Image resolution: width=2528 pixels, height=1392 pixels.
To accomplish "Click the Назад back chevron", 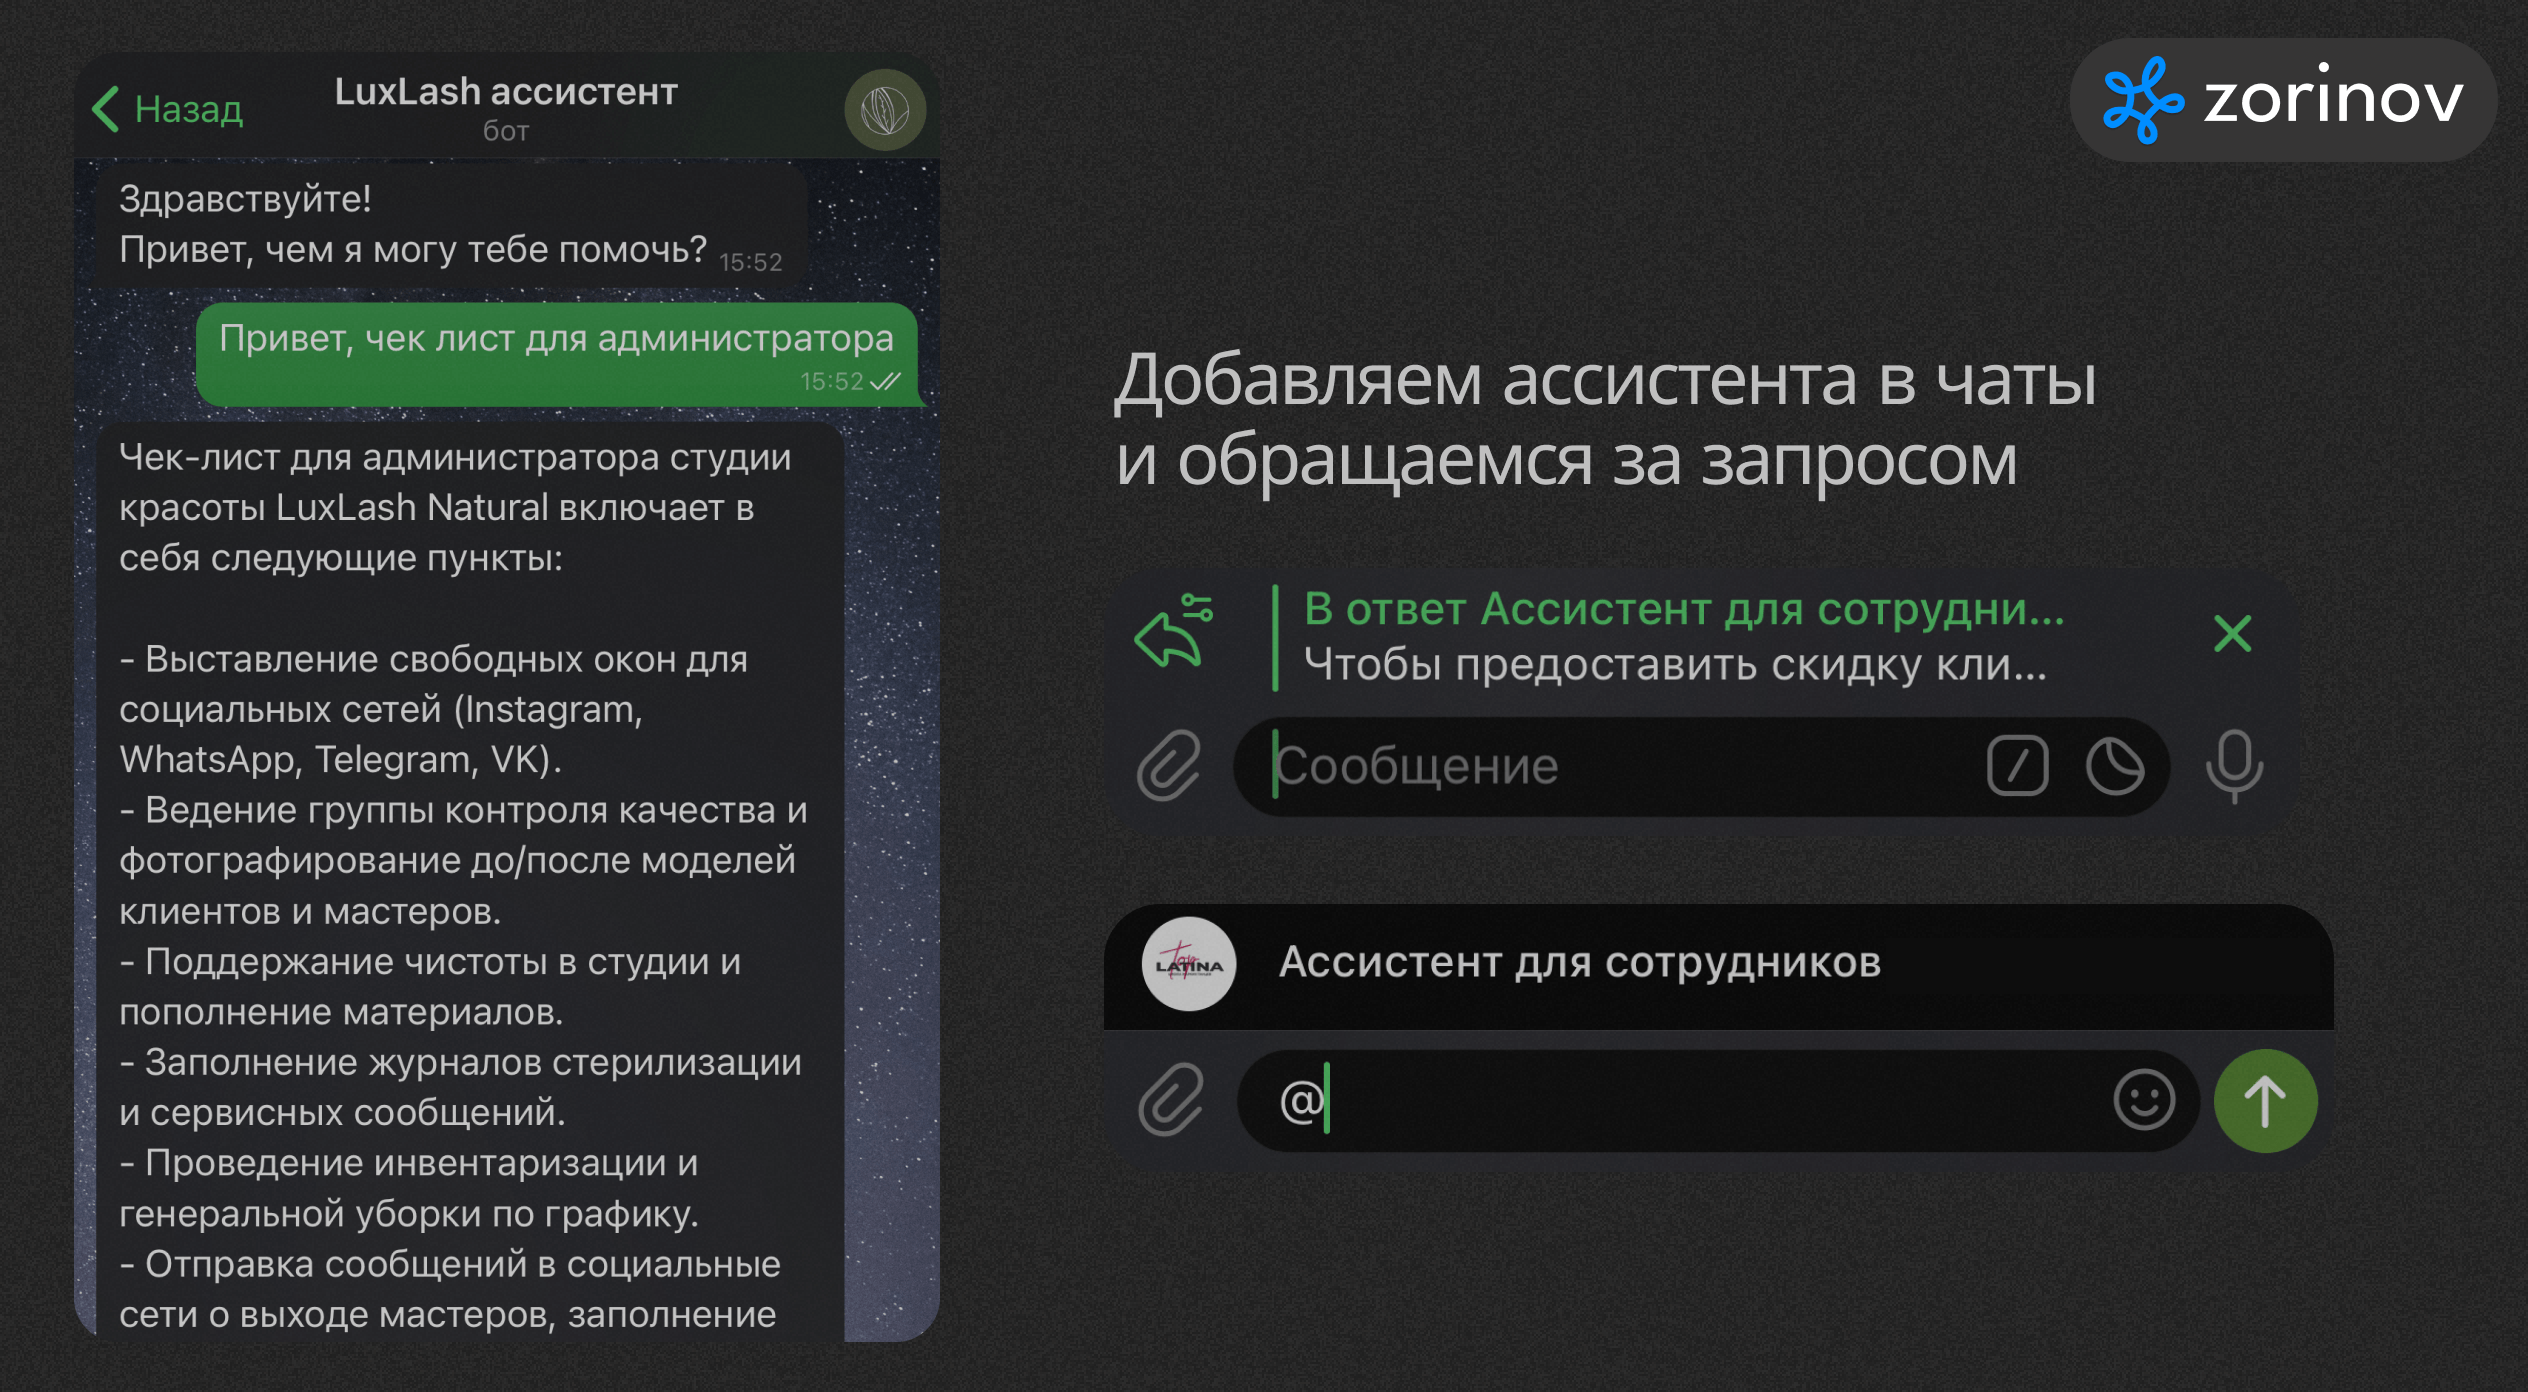I will 106,109.
